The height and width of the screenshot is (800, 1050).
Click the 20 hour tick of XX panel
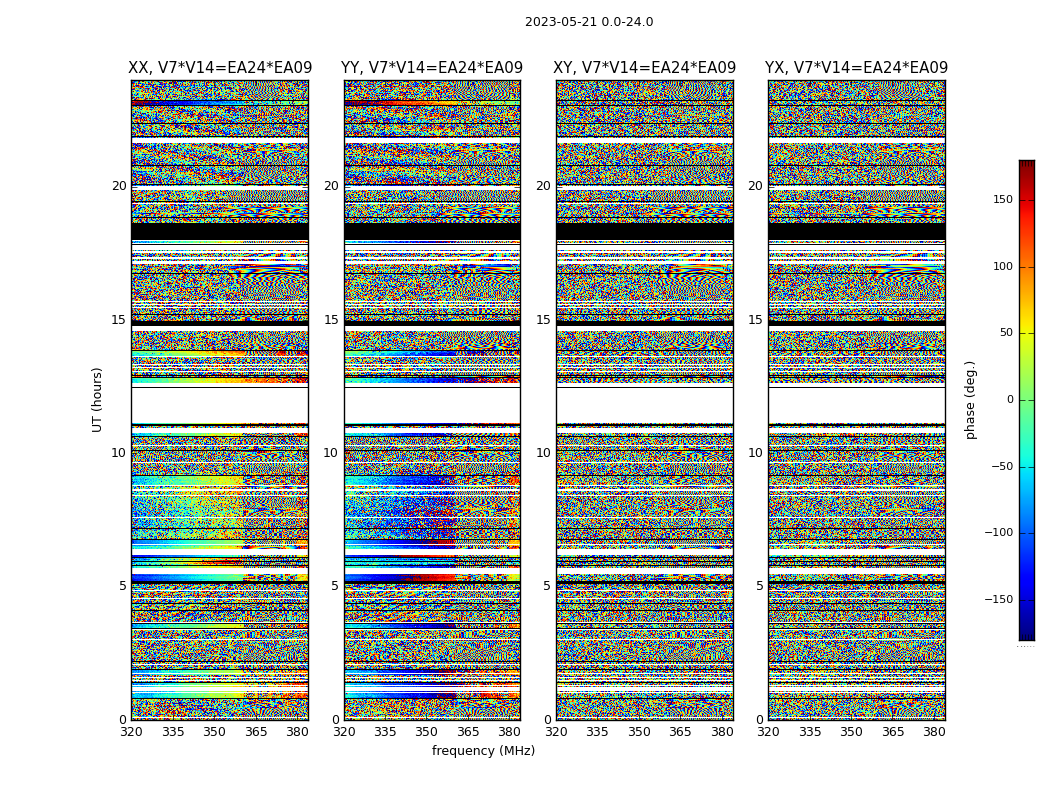coord(119,186)
